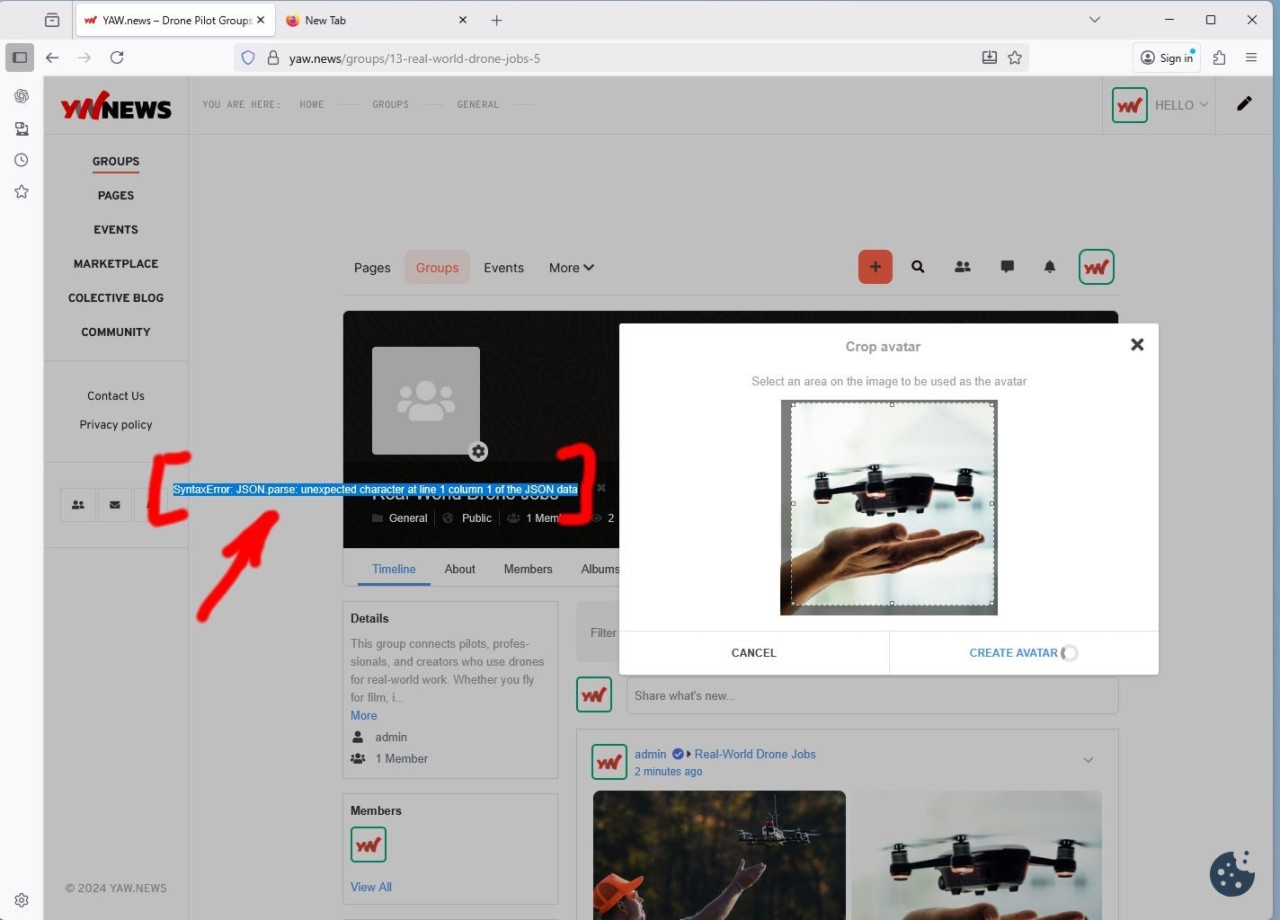Open the search magnifier icon
Viewport: 1280px width, 920px height.
918,267
